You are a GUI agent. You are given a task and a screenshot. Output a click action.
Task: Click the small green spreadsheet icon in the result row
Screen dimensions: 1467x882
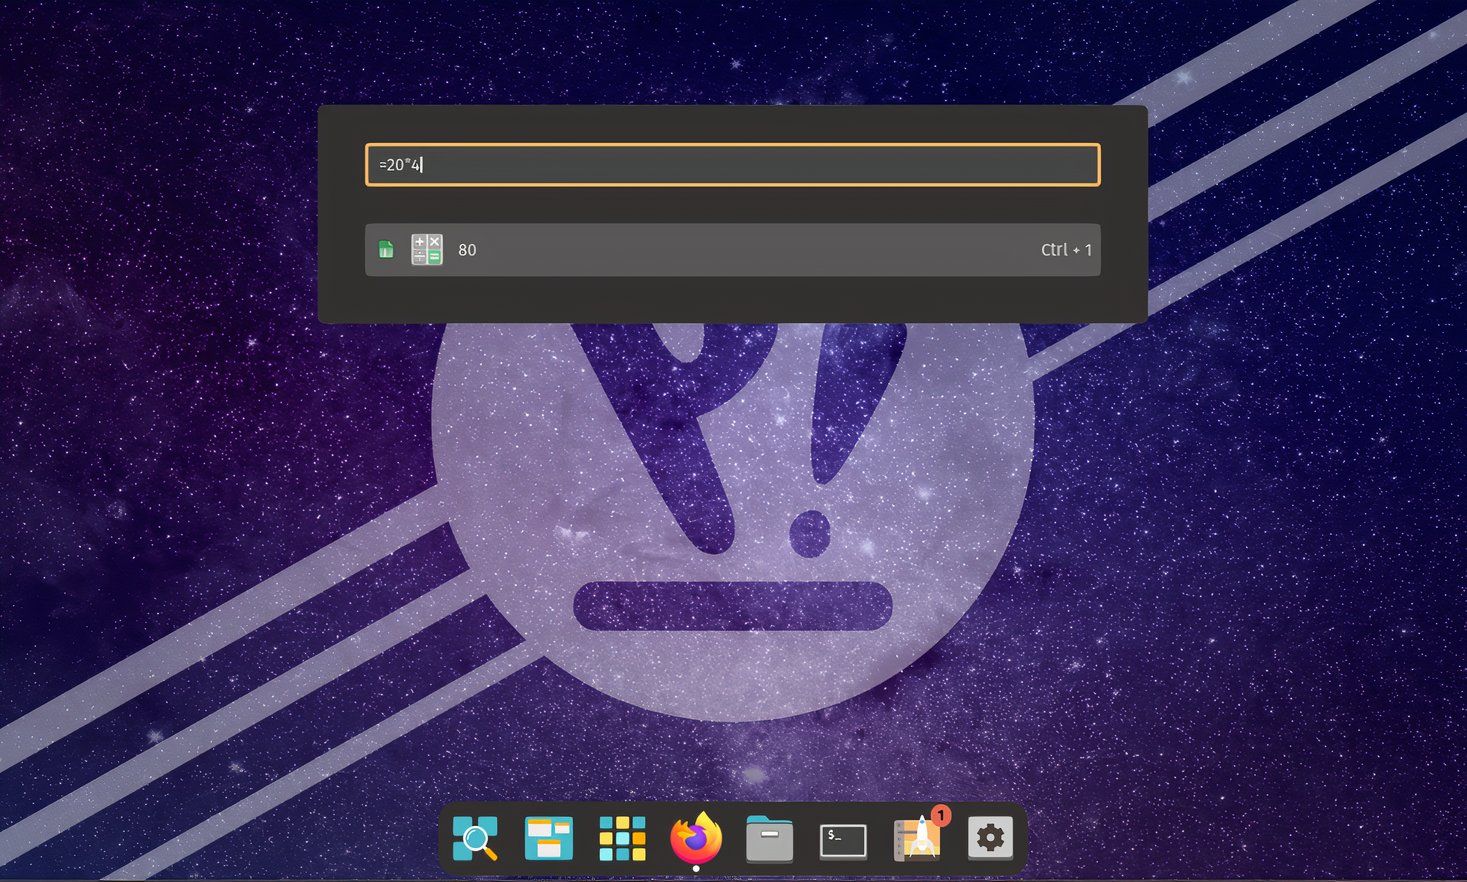386,250
